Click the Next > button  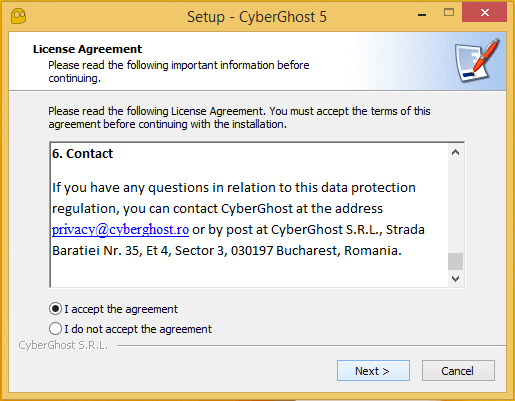pos(373,370)
